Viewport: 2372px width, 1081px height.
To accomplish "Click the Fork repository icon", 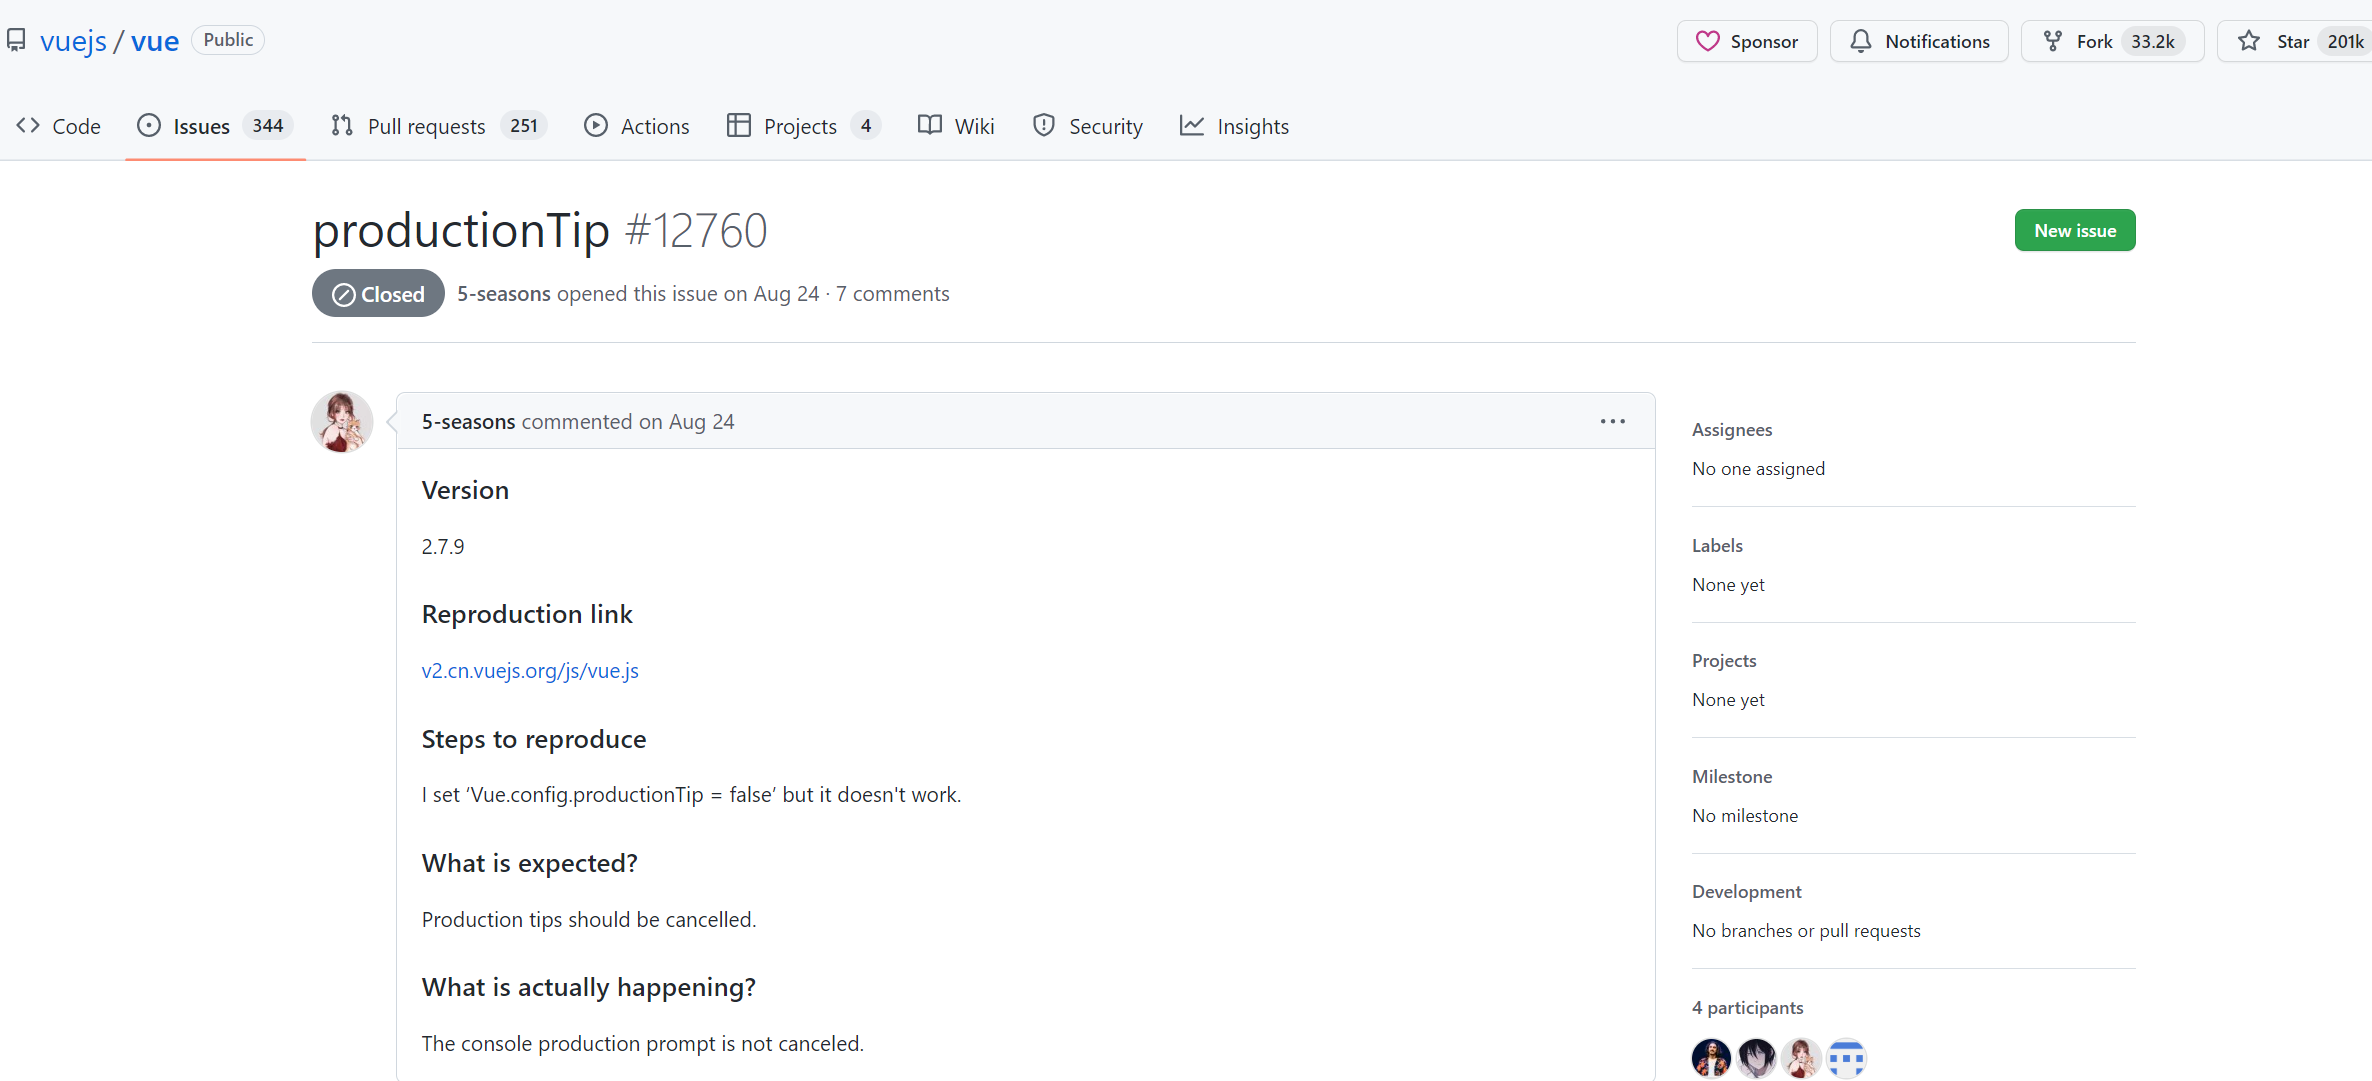I will click(x=2053, y=41).
